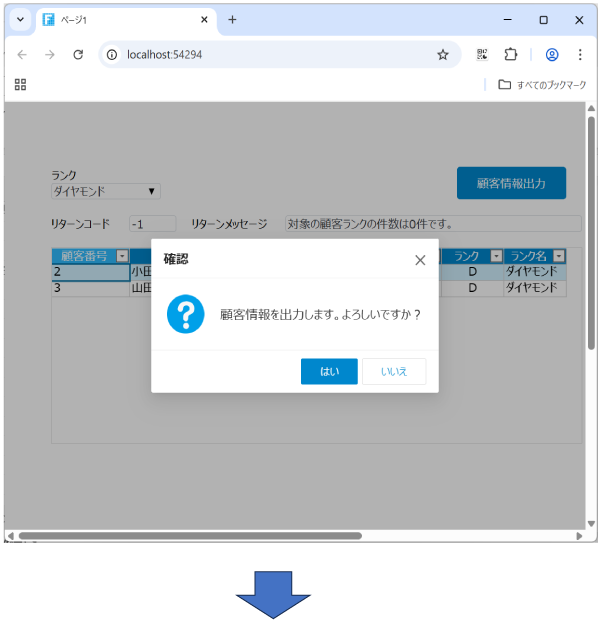The image size is (600, 623).
Task: Click the scroll up arrow
Action: (x=591, y=108)
